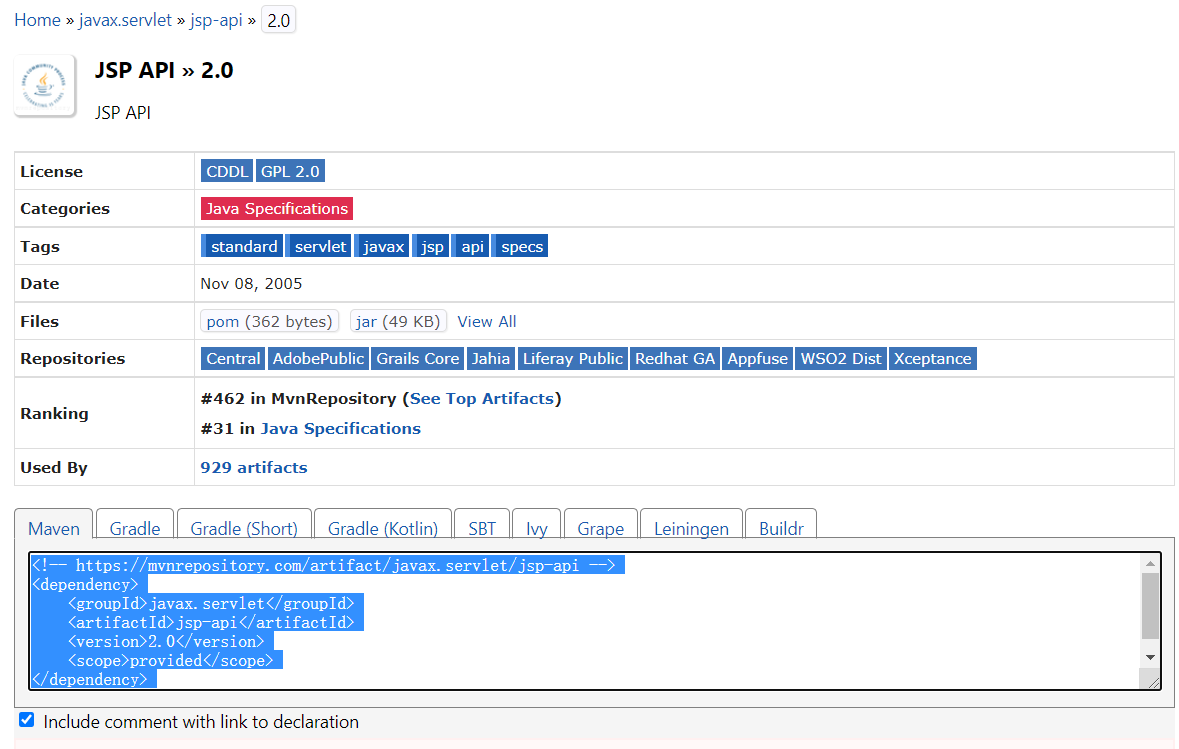The width and height of the screenshot is (1179, 749).
Task: Open the Jahia repository badge
Action: pyautogui.click(x=490, y=359)
